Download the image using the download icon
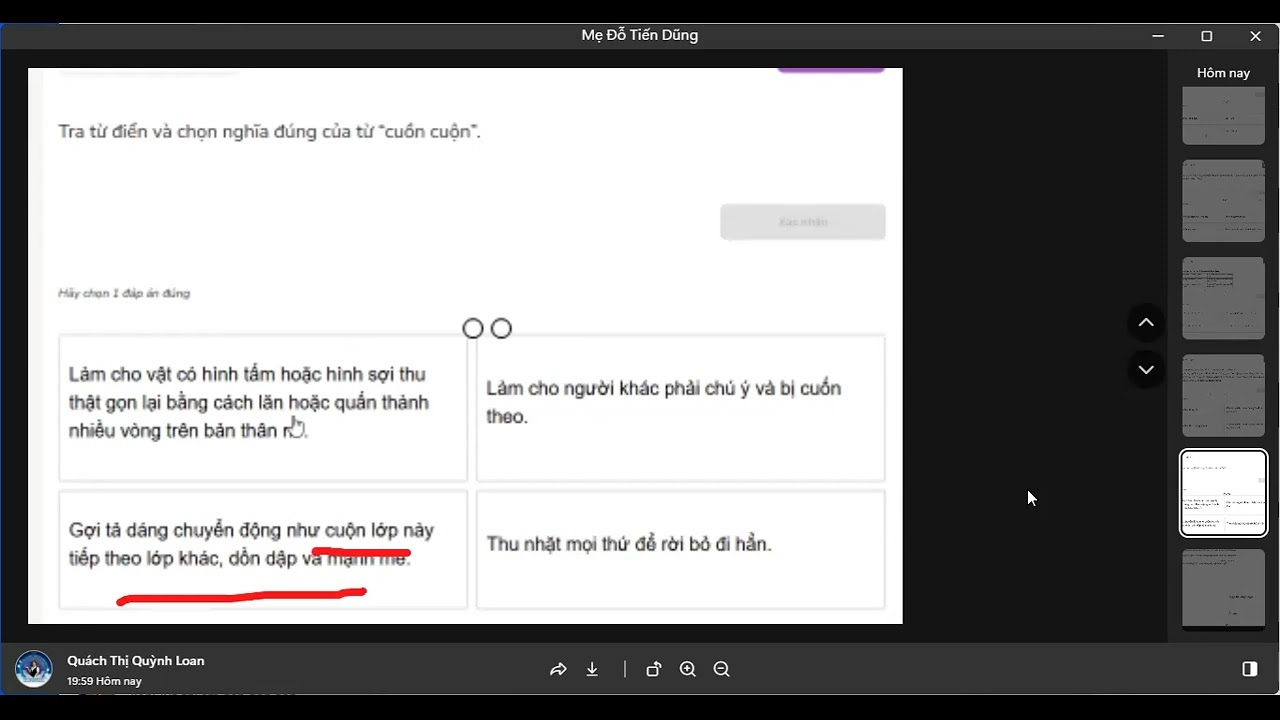 point(592,670)
